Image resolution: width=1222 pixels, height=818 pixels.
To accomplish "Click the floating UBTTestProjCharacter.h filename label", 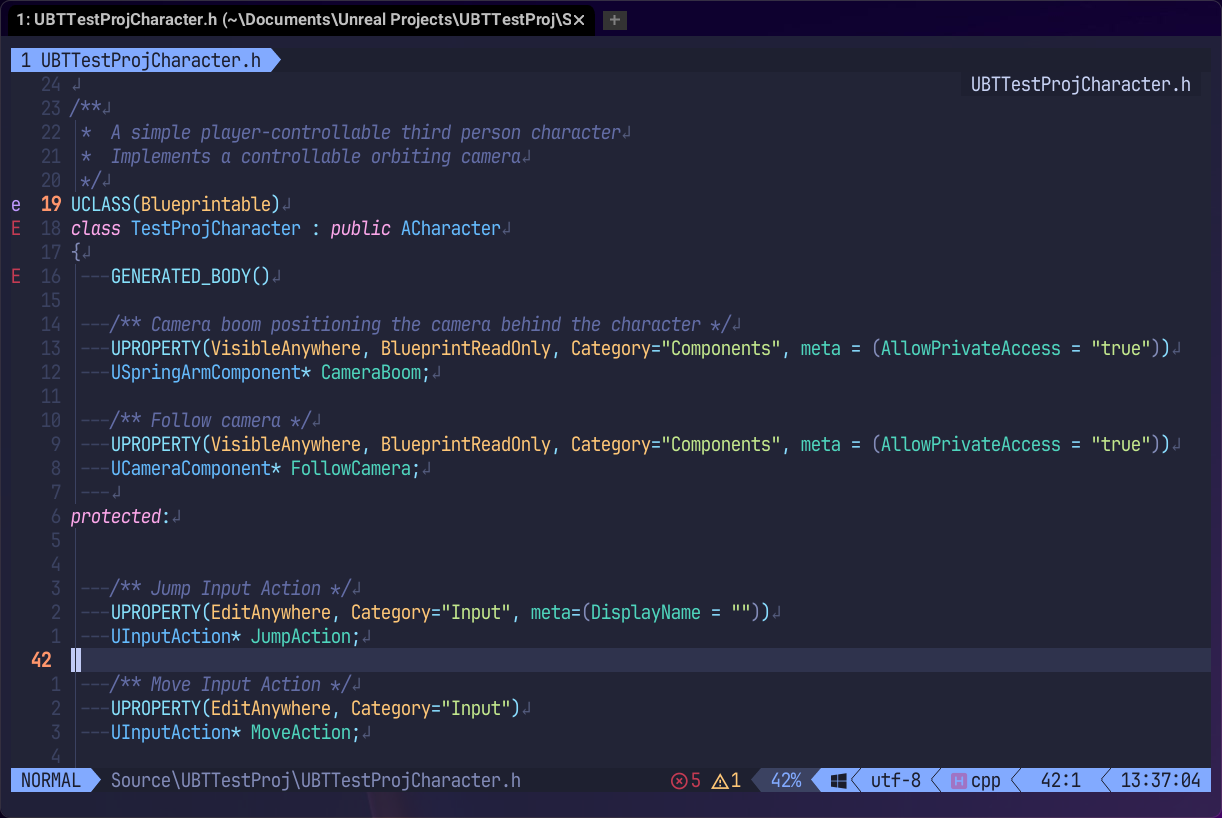I will coord(1081,85).
